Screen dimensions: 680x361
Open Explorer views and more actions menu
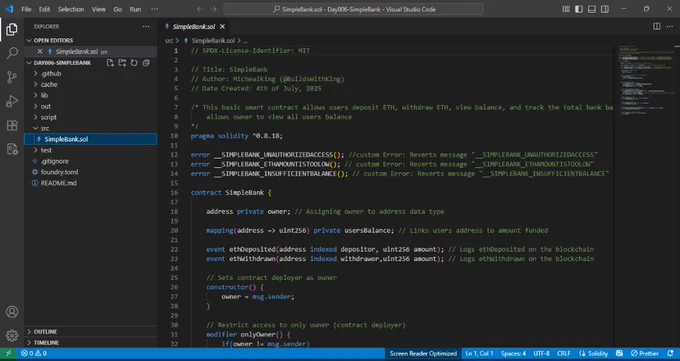pyautogui.click(x=146, y=26)
